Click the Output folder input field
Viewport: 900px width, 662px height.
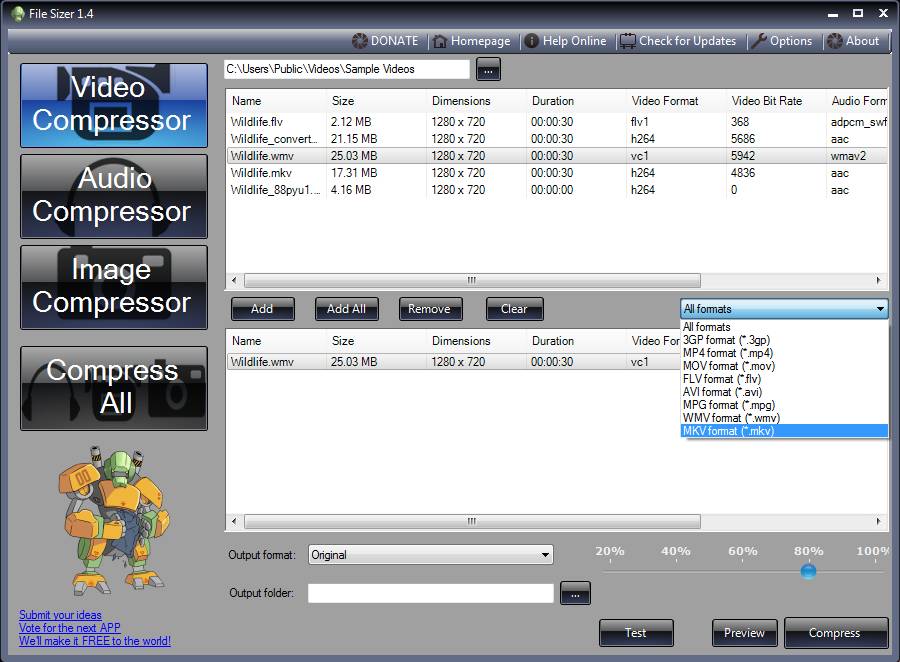coord(430,593)
